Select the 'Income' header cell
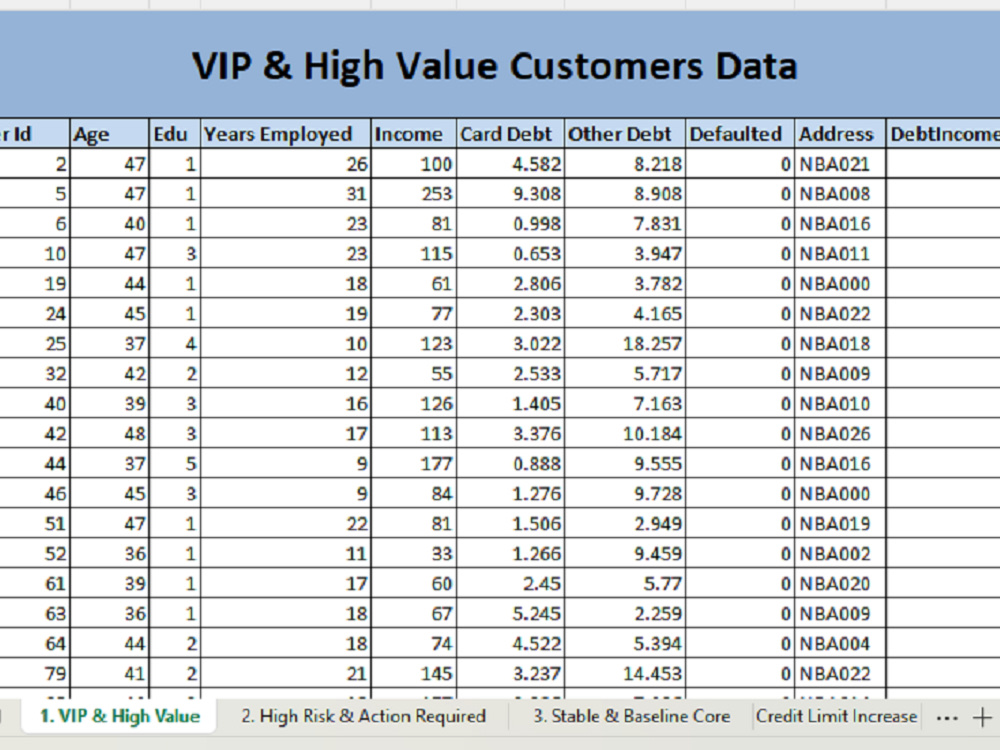 coord(414,134)
